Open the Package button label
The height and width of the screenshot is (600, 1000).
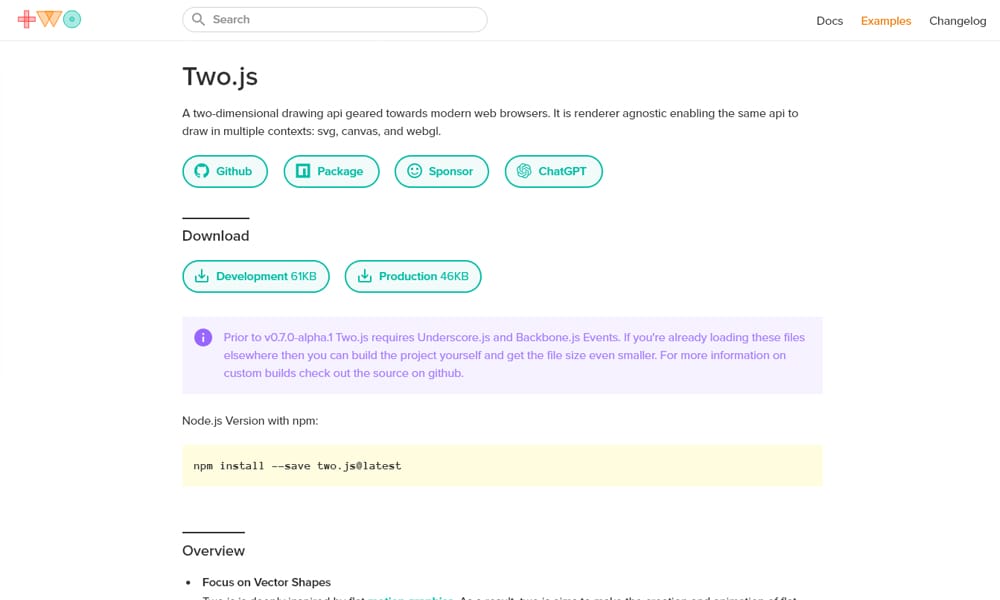click(340, 171)
